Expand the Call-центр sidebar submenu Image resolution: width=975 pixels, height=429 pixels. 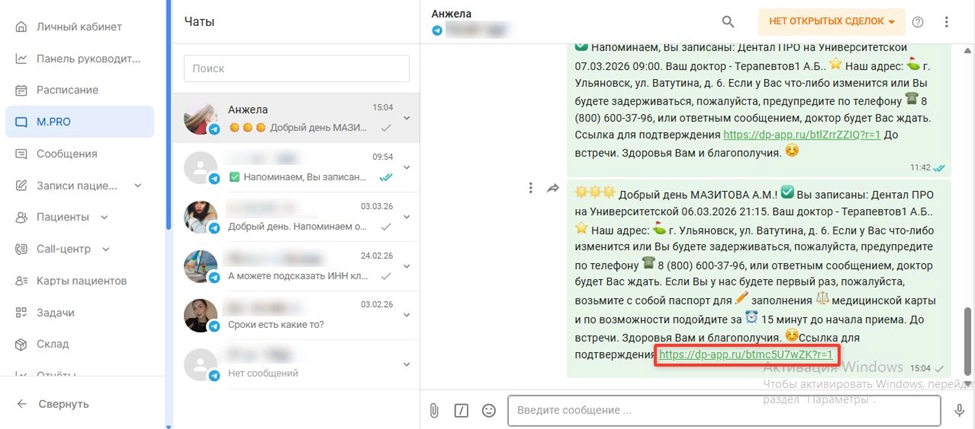pyautogui.click(x=106, y=249)
